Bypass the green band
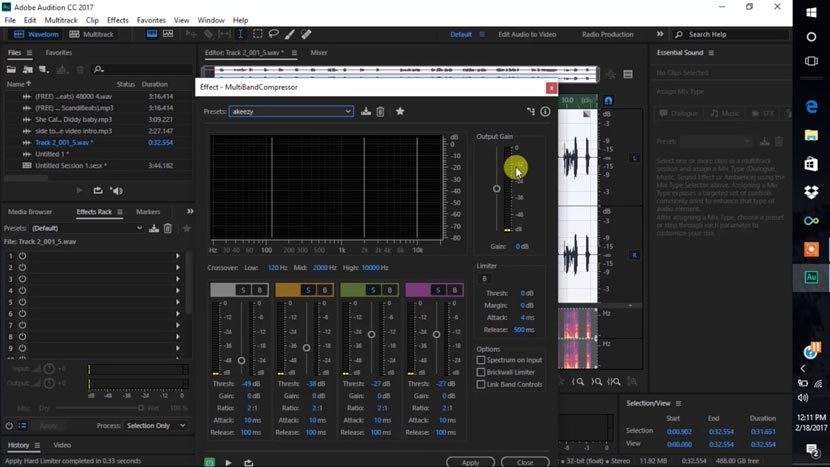The width and height of the screenshot is (830, 467). coord(390,290)
